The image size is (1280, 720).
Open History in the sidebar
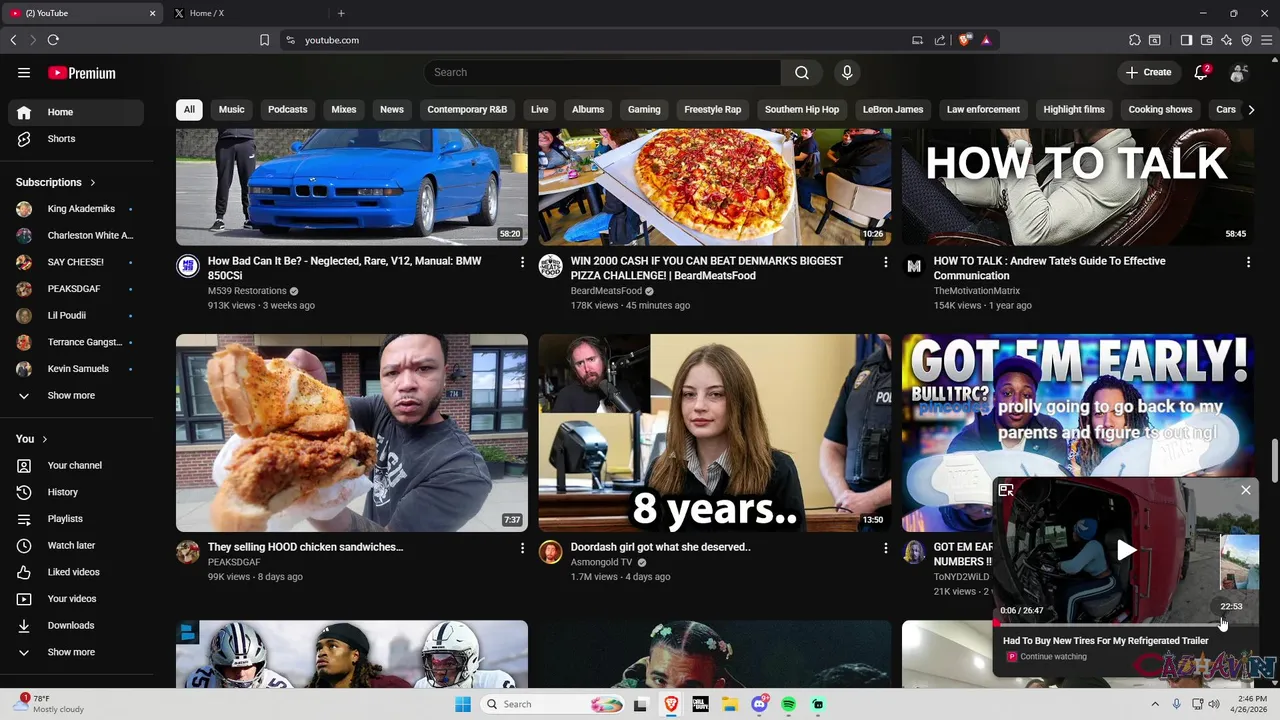click(76, 492)
